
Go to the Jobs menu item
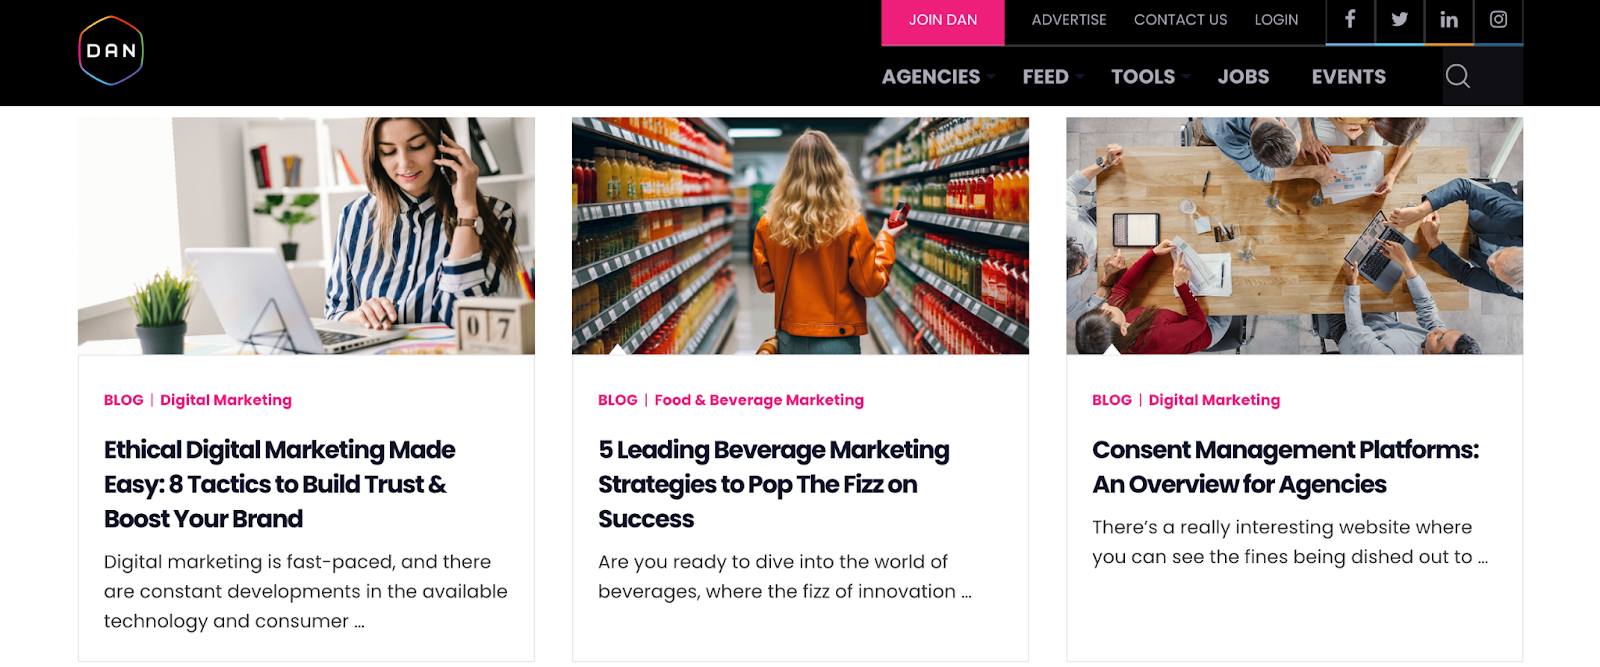pyautogui.click(x=1243, y=77)
